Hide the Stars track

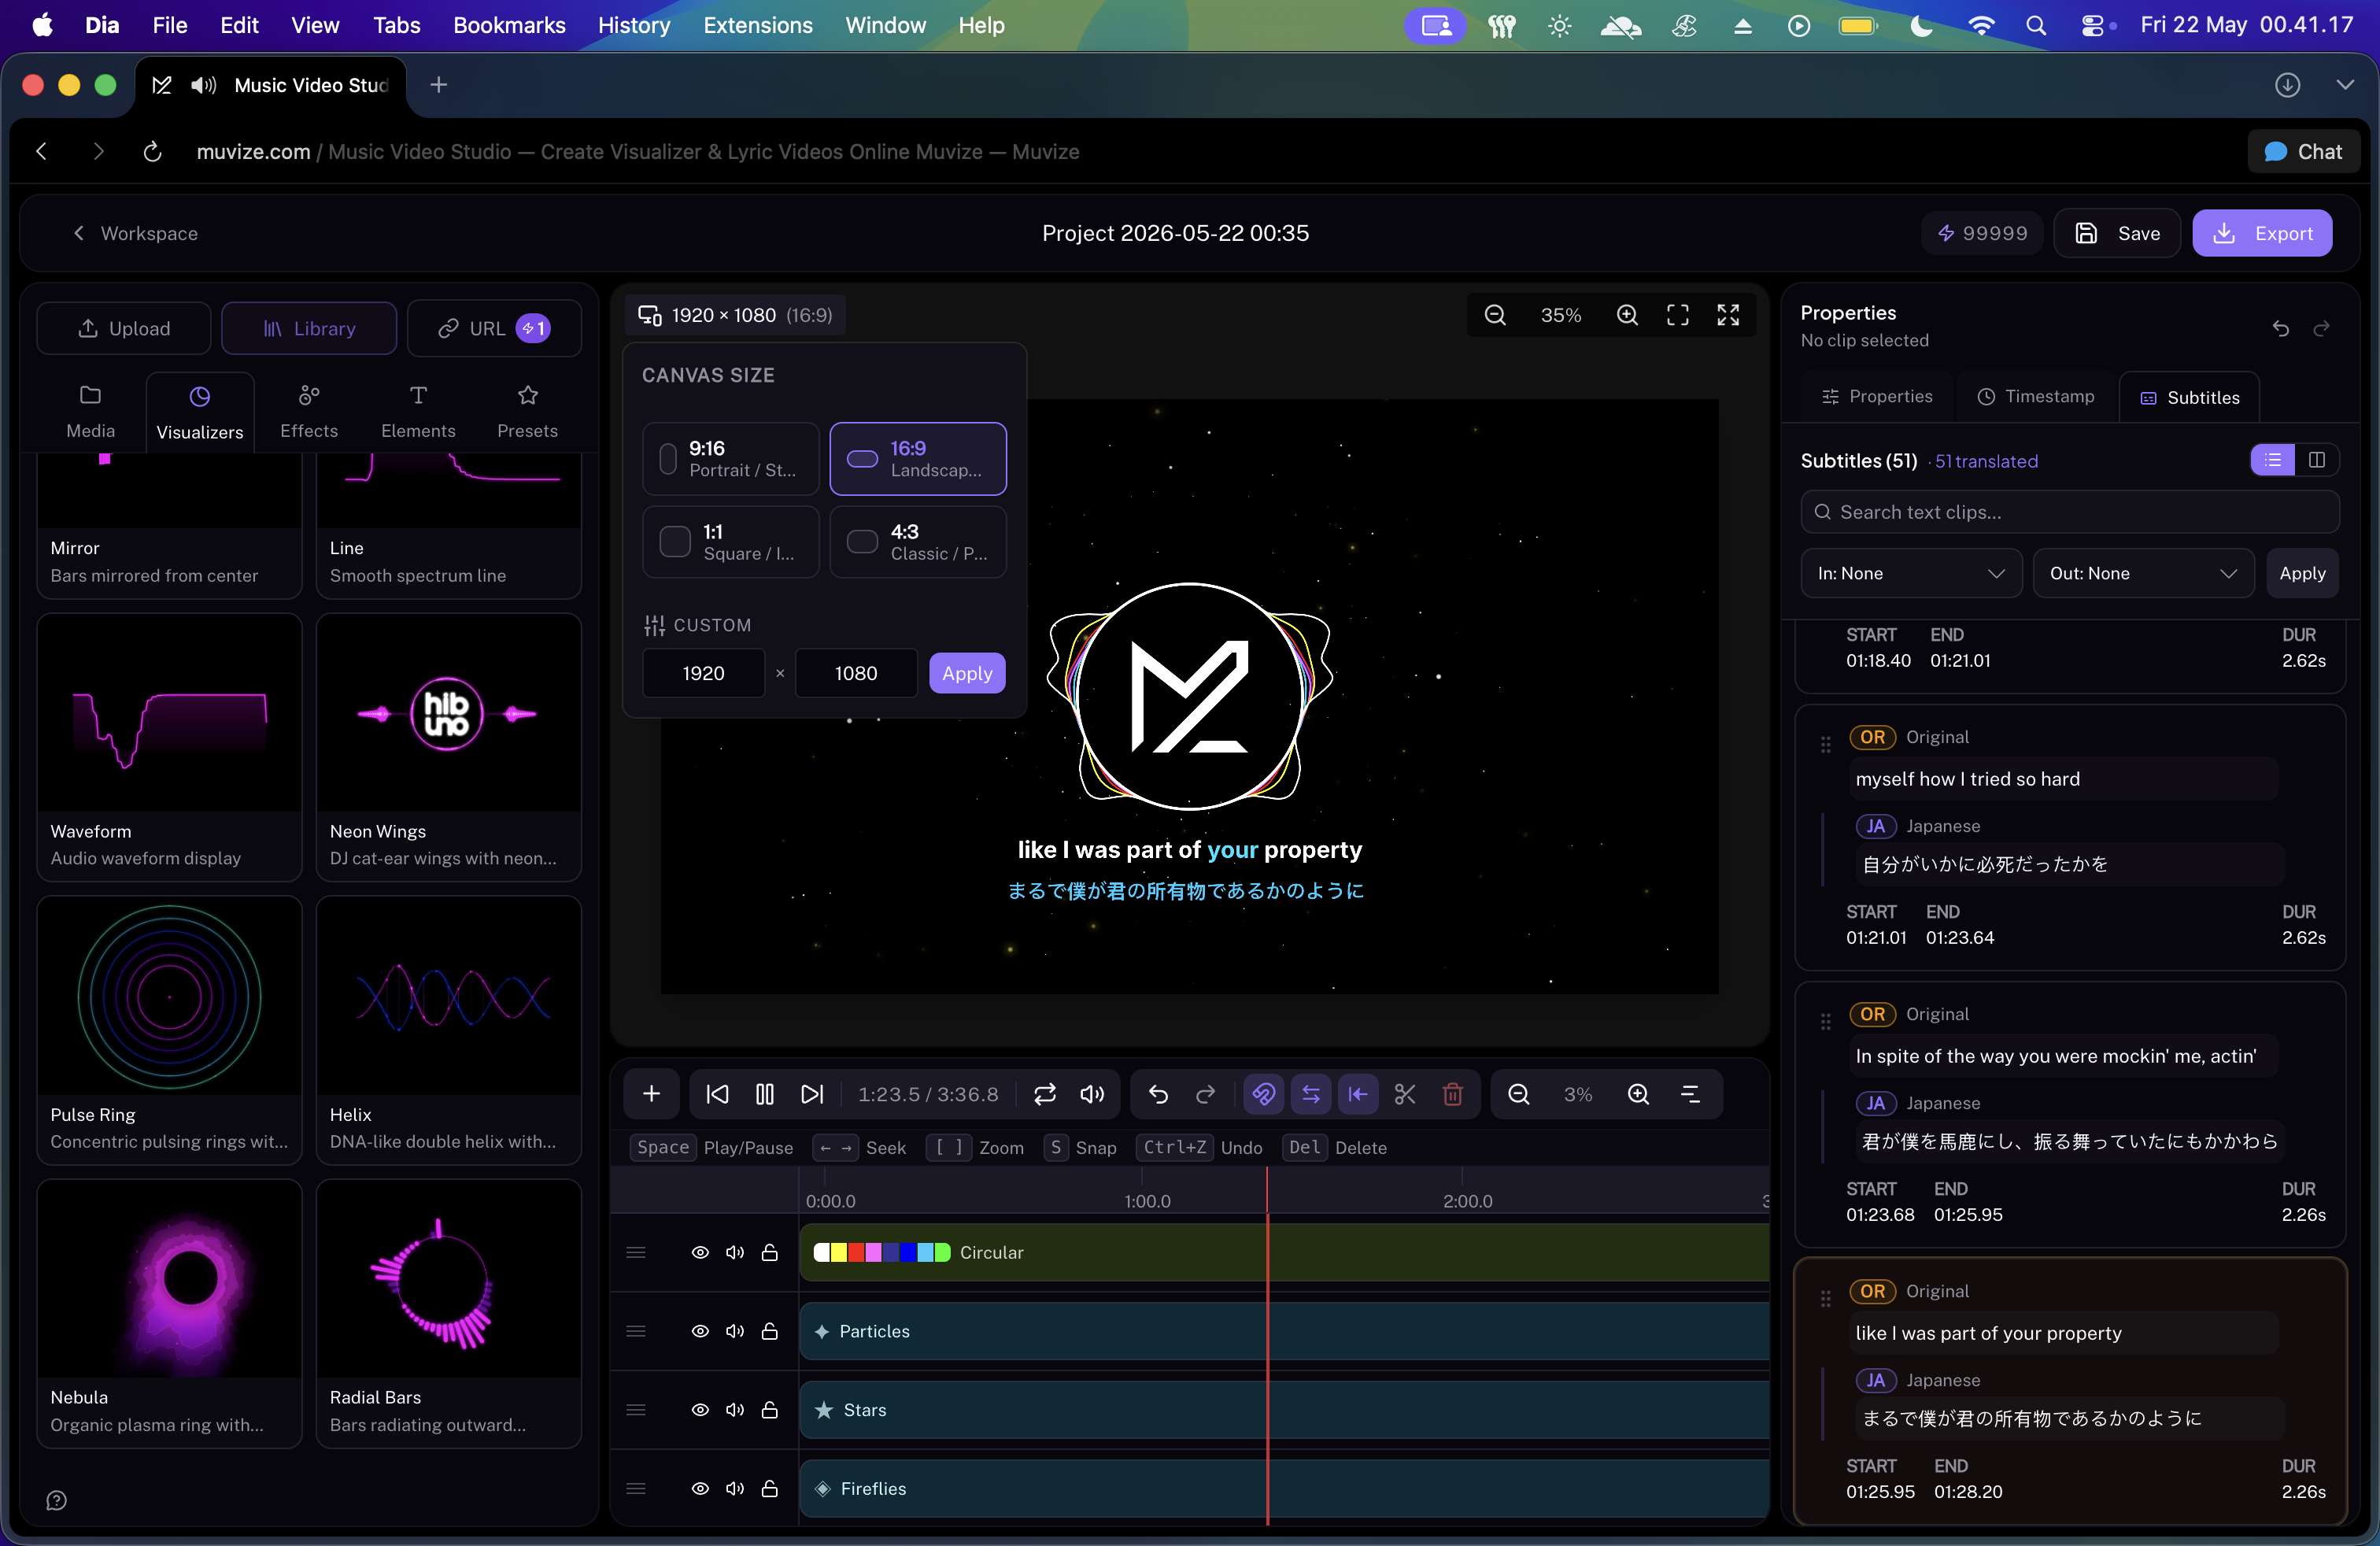(x=700, y=1410)
